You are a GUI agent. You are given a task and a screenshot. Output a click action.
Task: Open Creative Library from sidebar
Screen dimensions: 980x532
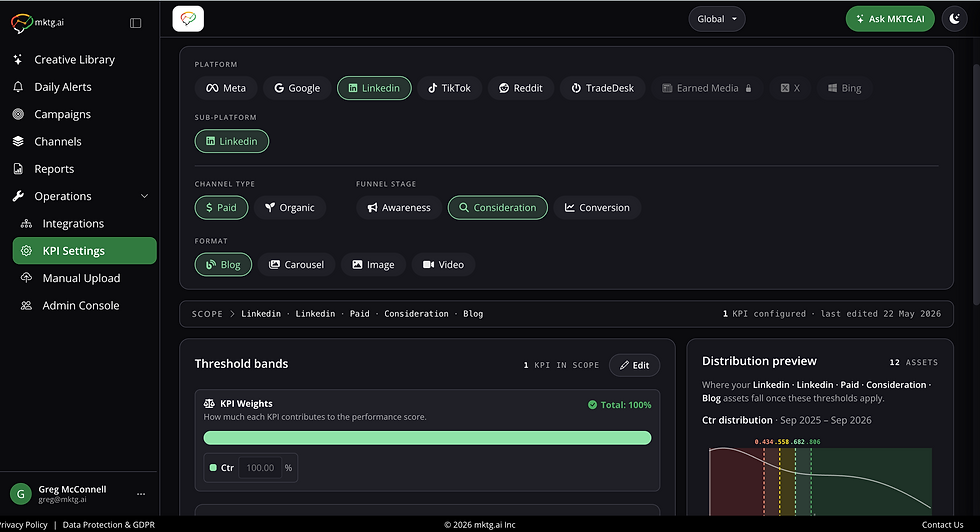[x=74, y=59]
